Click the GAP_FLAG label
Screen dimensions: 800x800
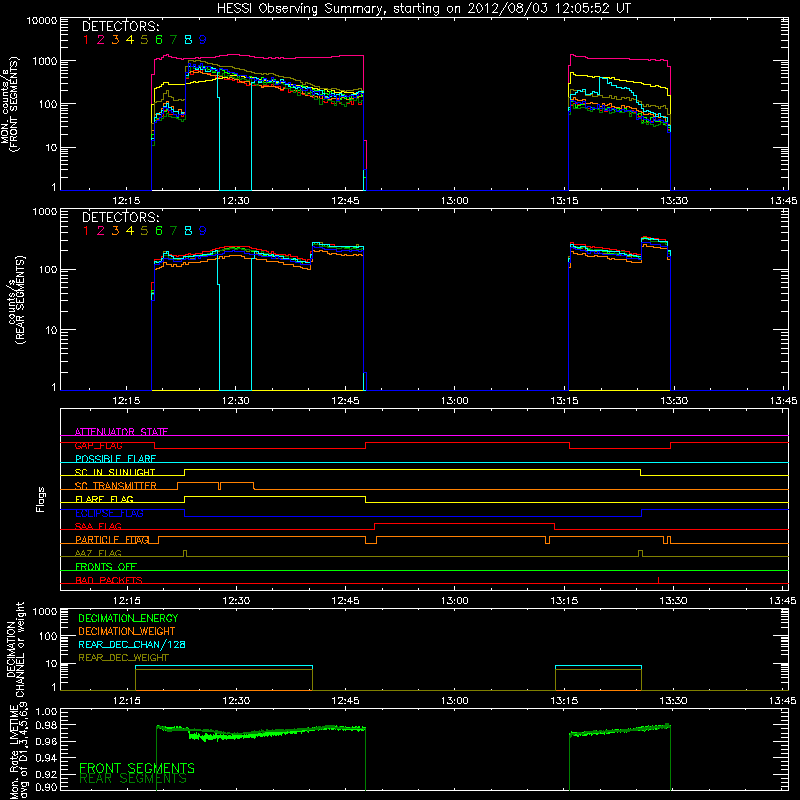click(x=98, y=445)
